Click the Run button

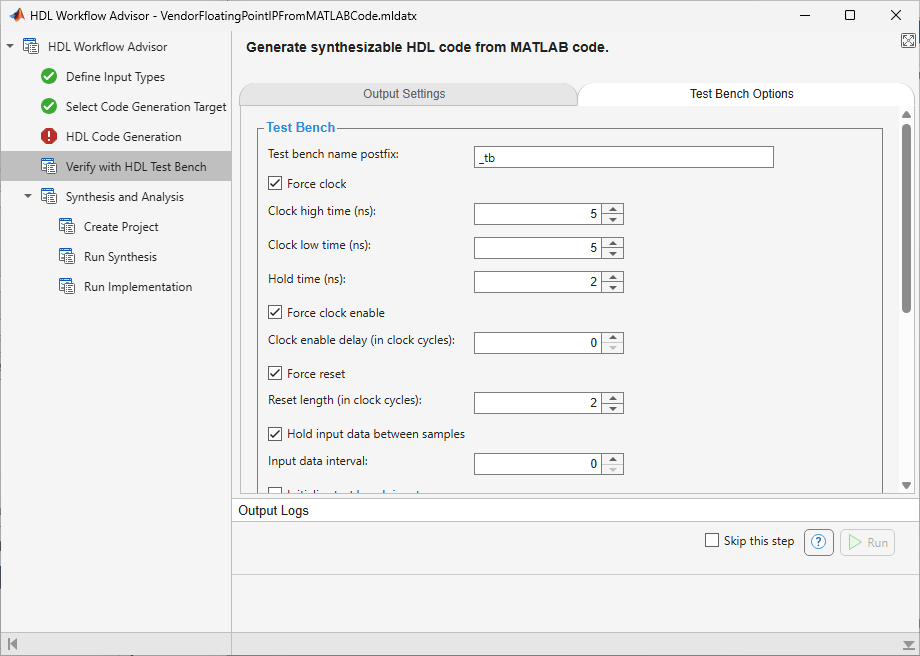(x=867, y=542)
